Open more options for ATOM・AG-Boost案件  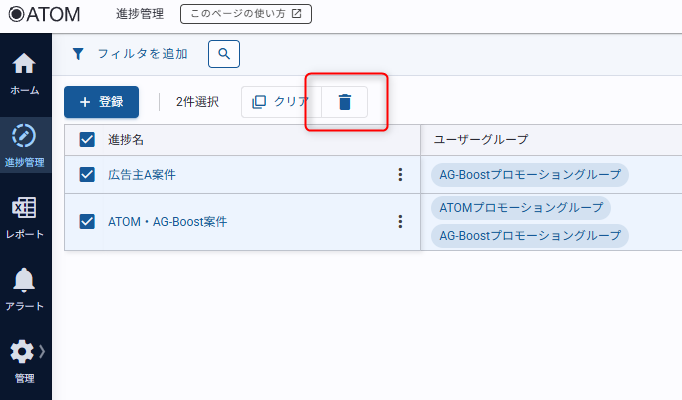click(400, 222)
